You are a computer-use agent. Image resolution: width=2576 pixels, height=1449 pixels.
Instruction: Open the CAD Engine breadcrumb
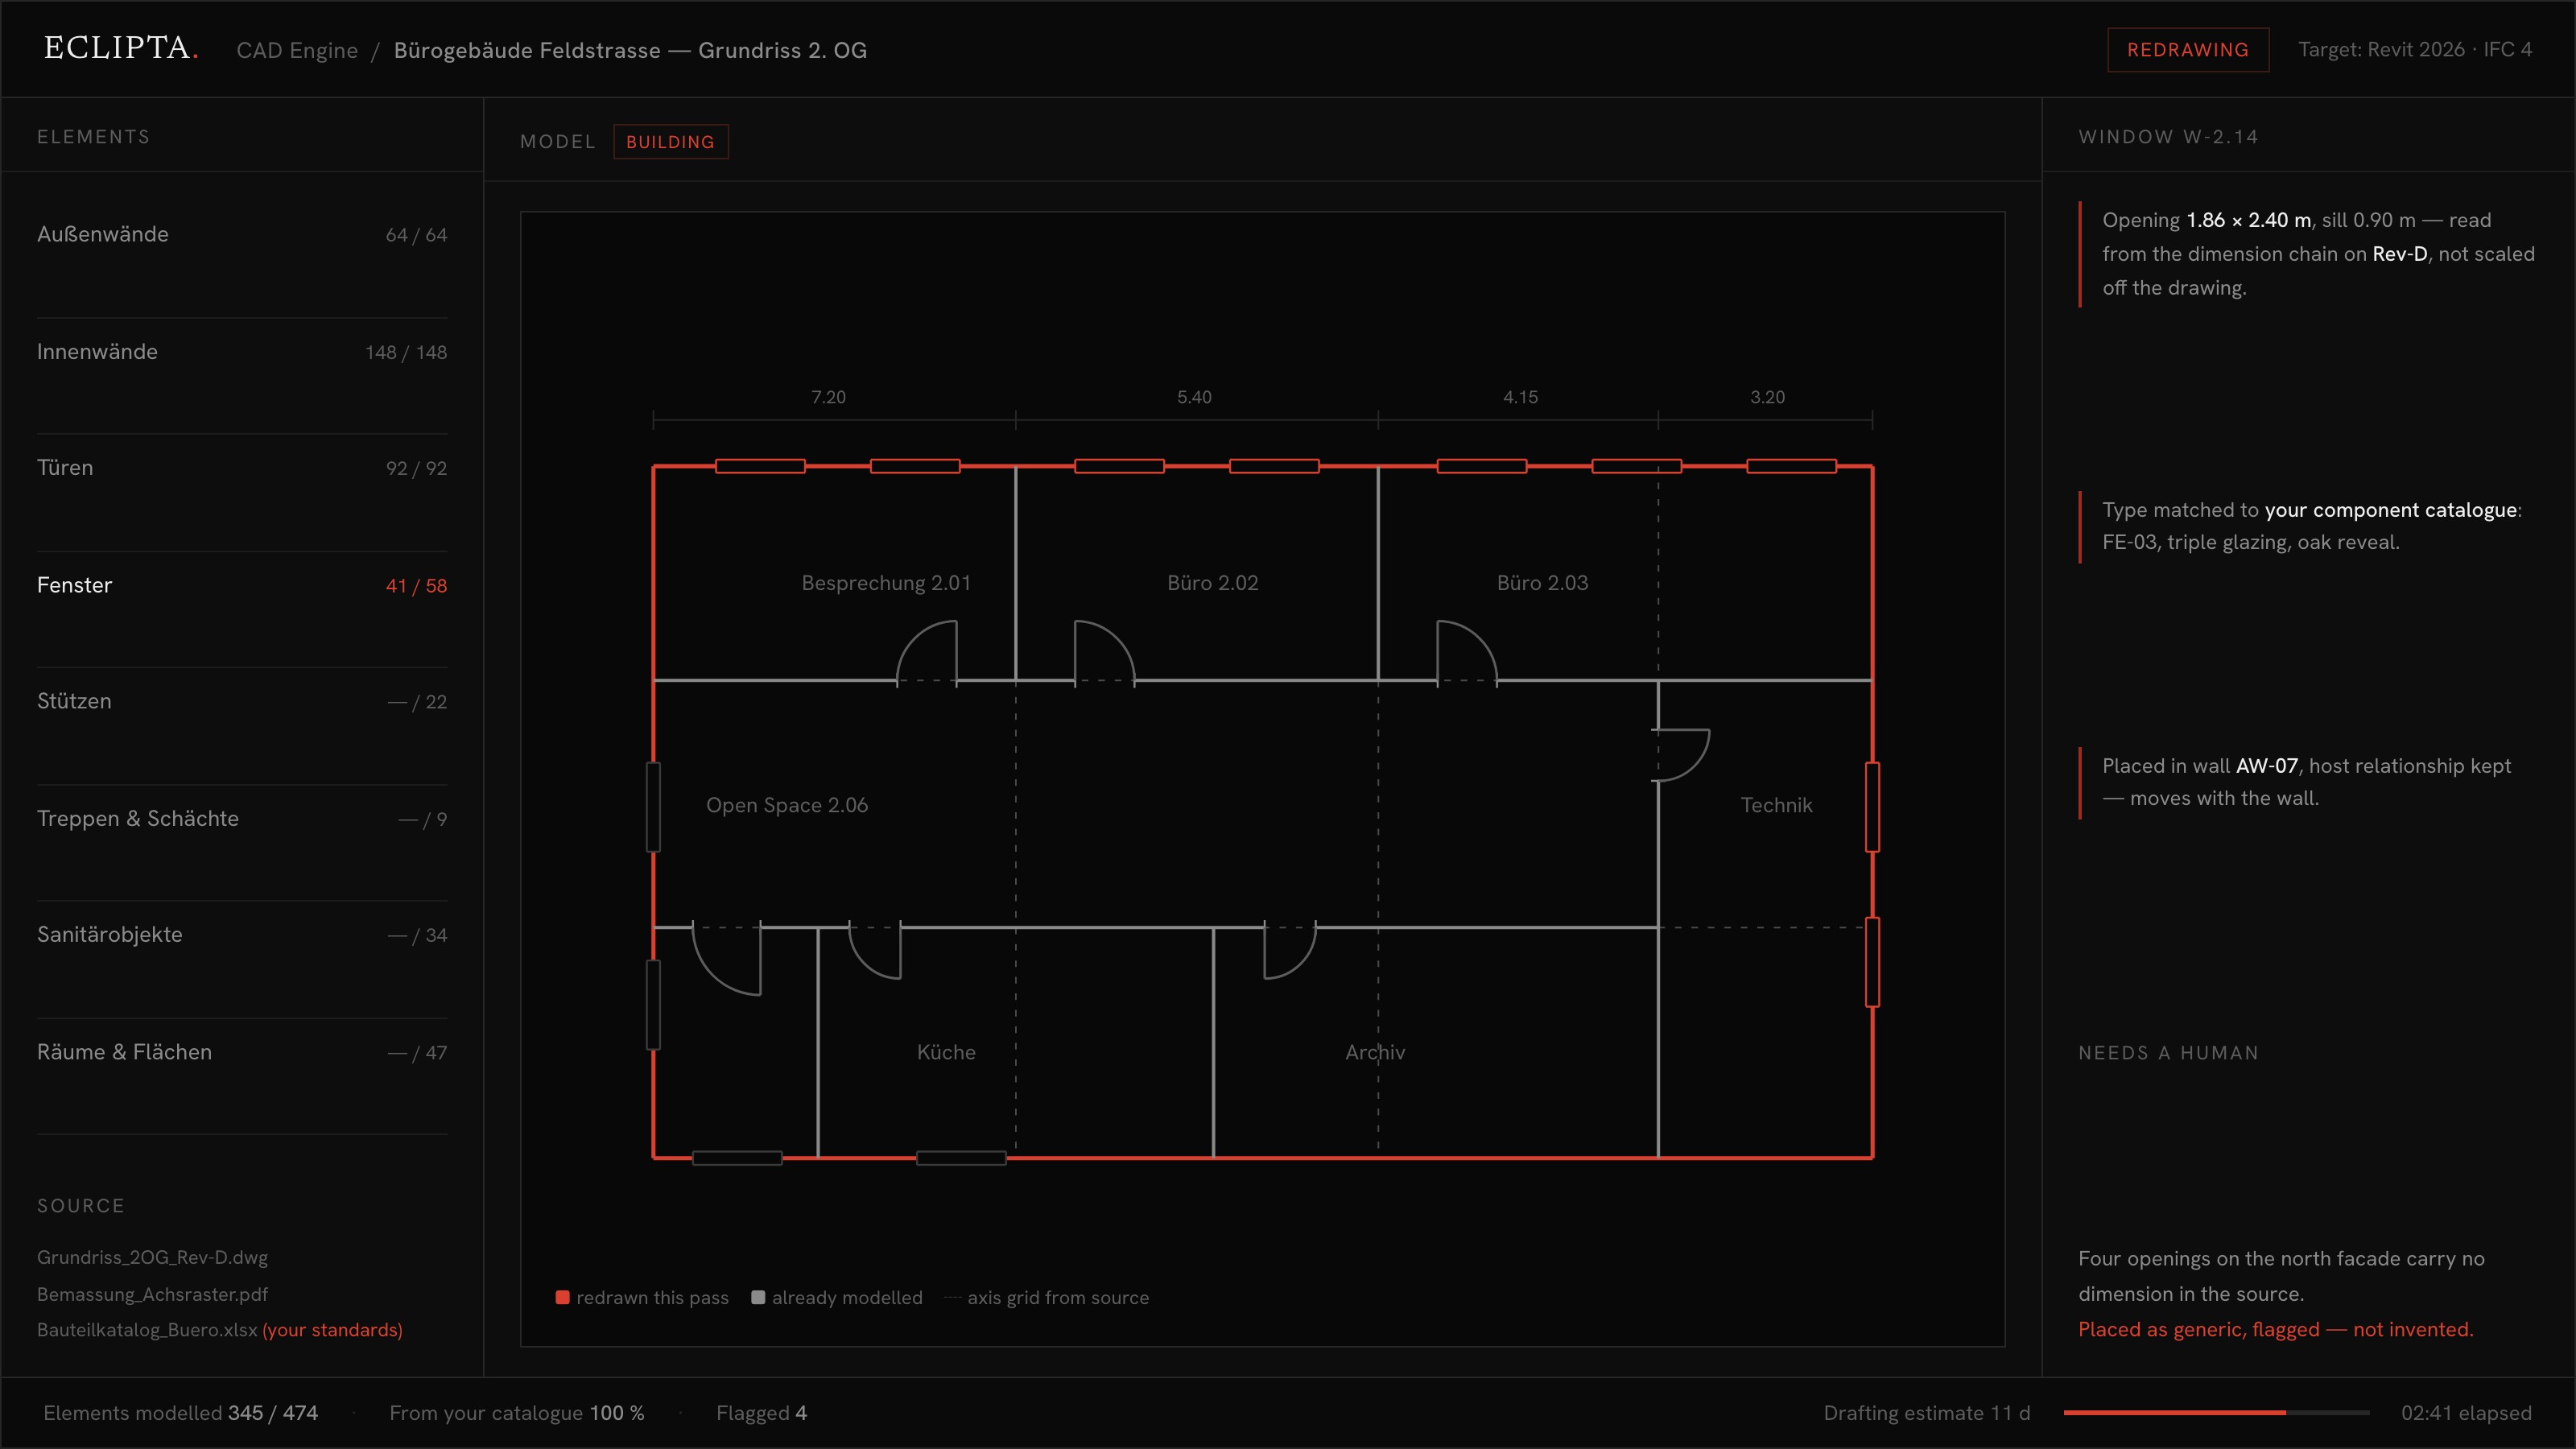[297, 50]
